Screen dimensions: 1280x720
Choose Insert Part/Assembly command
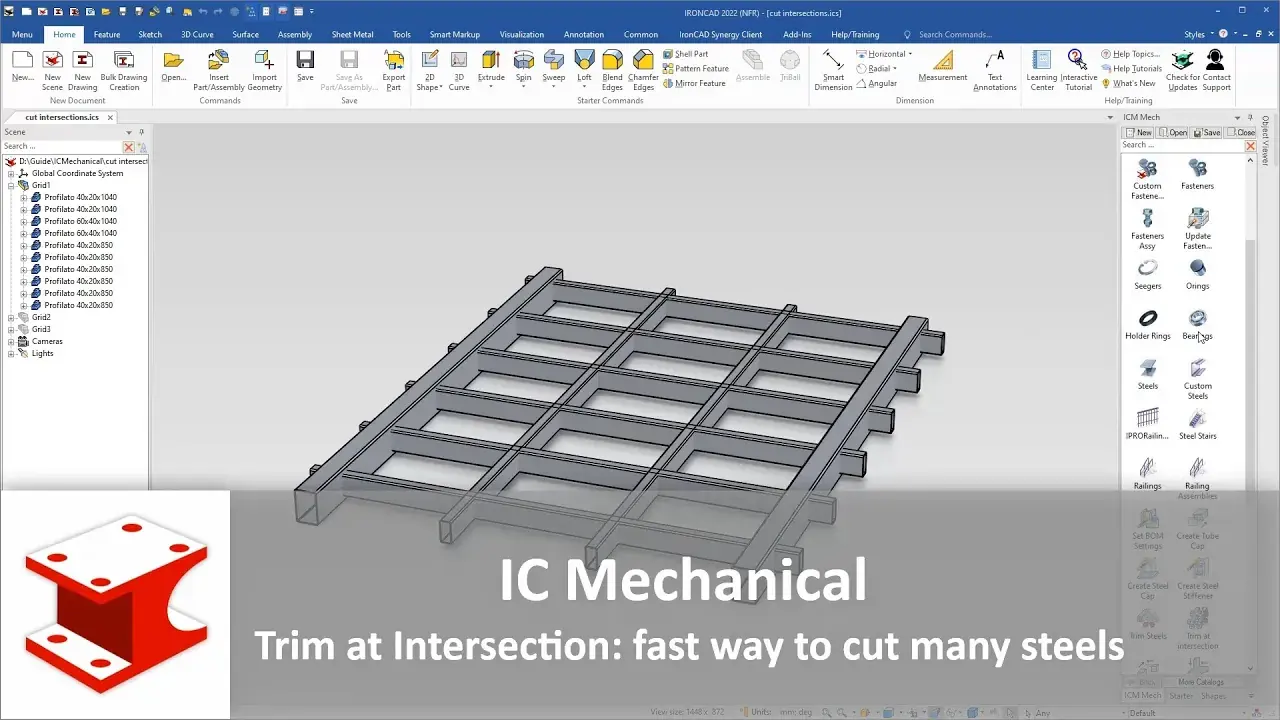pyautogui.click(x=218, y=69)
